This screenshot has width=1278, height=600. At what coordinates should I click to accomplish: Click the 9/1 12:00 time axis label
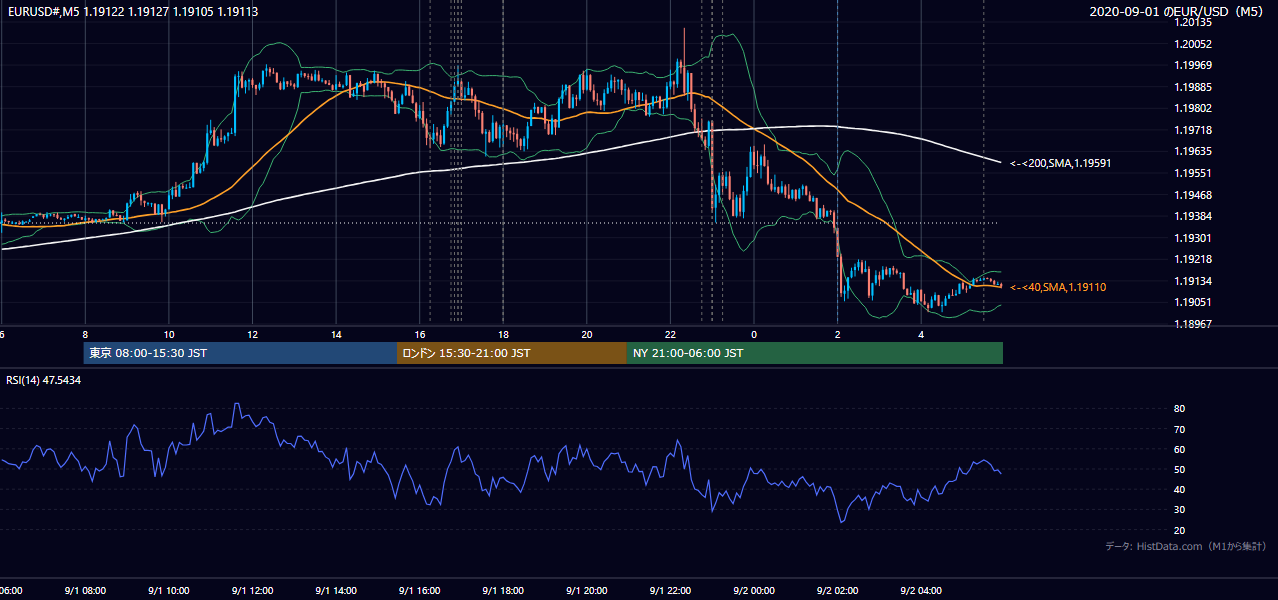click(252, 591)
